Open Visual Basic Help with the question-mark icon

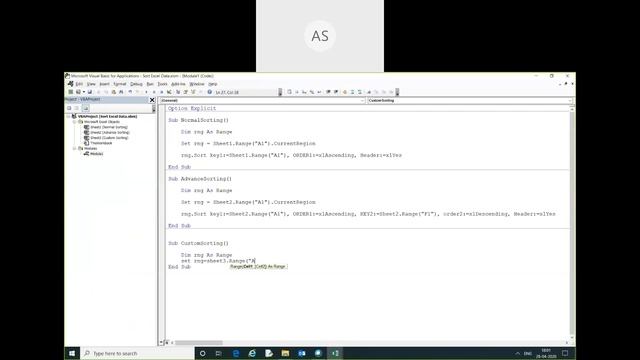point(209,92)
